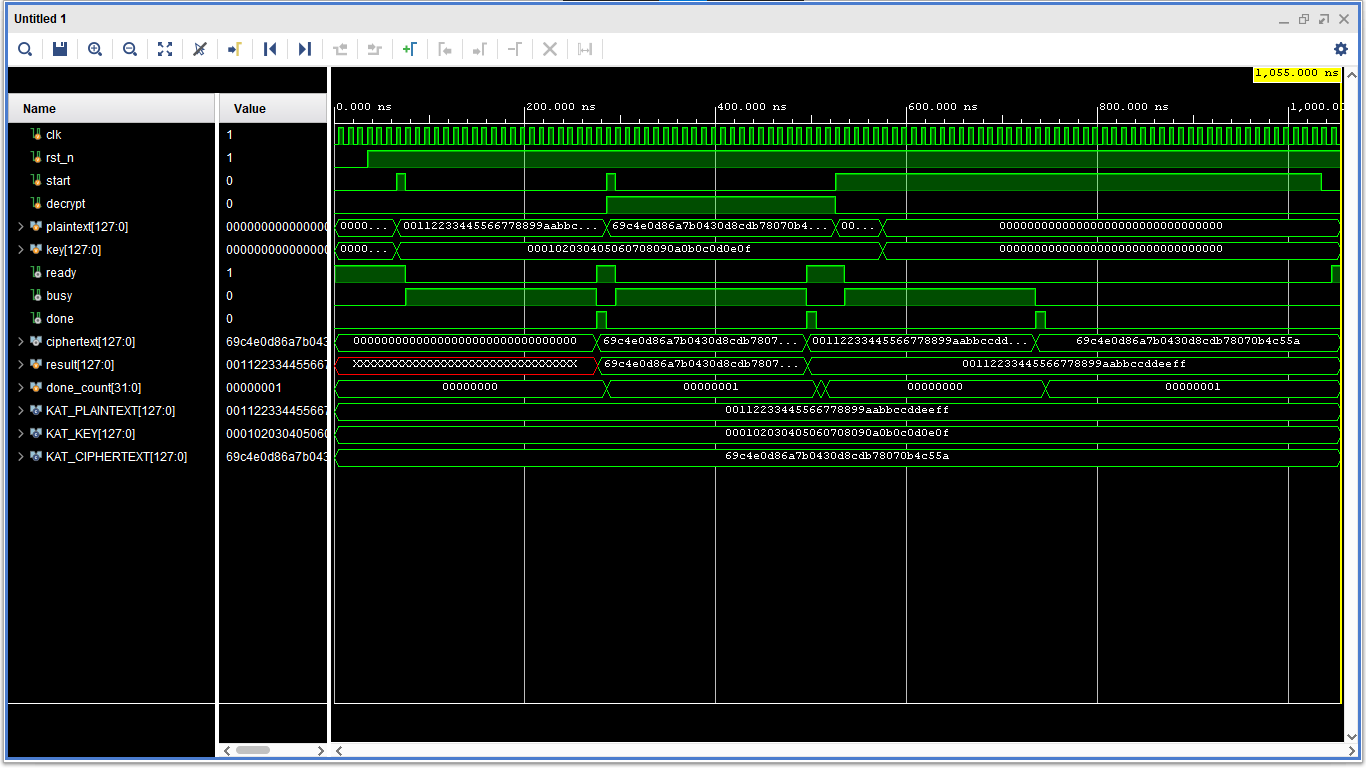Viewport: 1366px width, 768px height.
Task: Click the delete all markers X icon
Action: point(550,49)
